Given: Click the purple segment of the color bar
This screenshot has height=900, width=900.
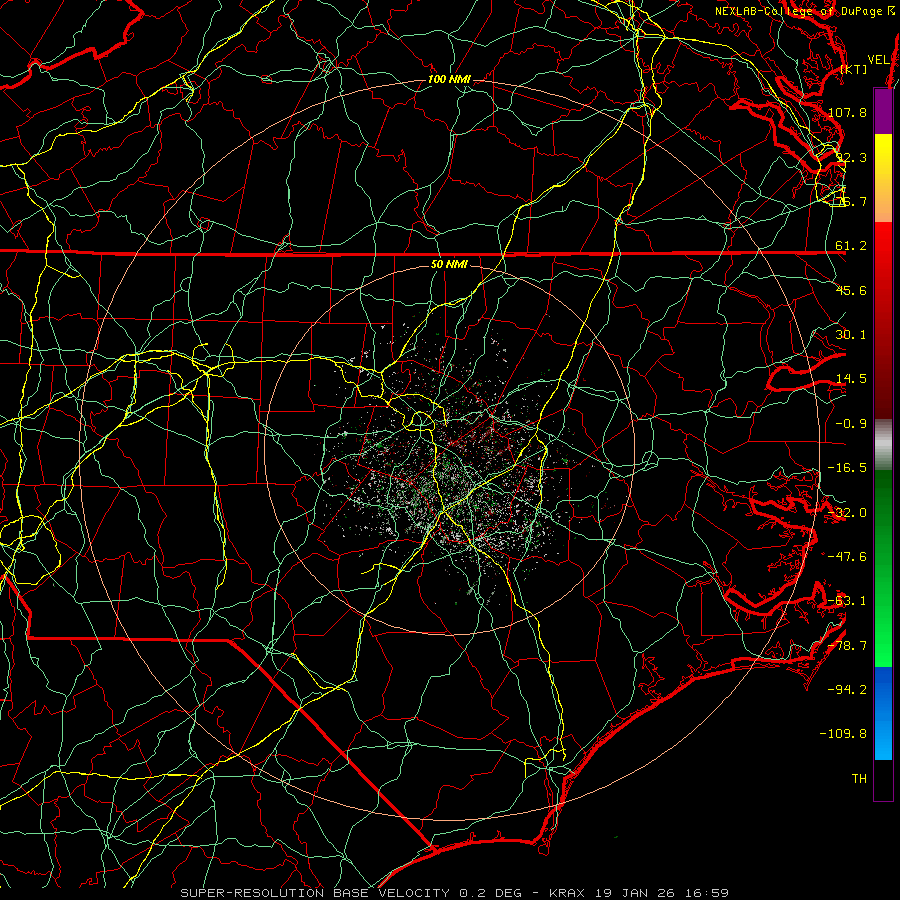Looking at the screenshot, I should point(883,111).
